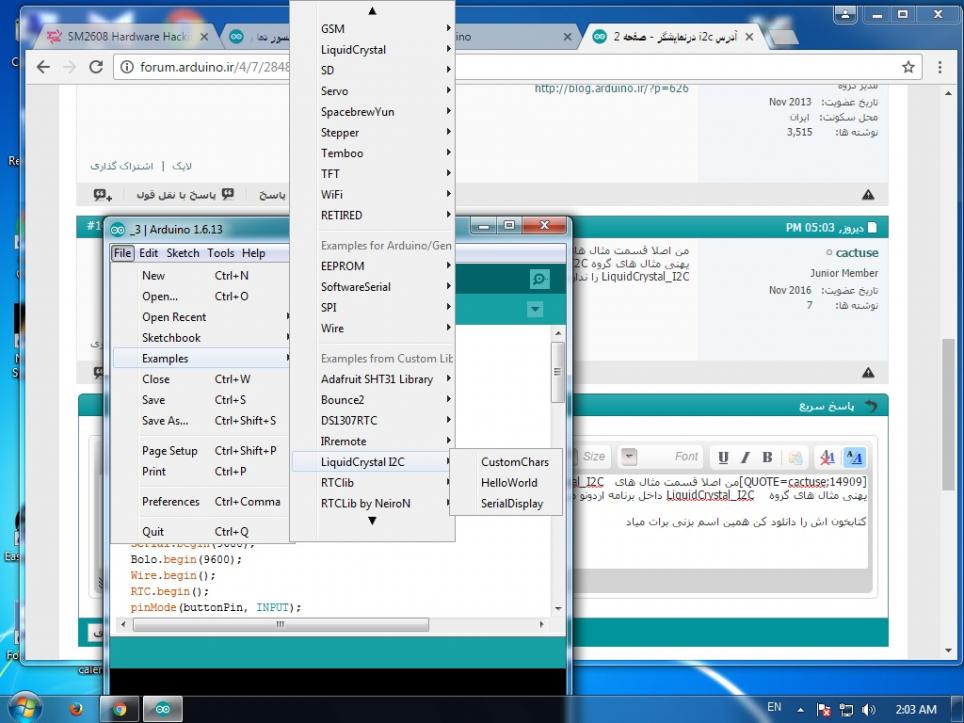
Task: Toggle the editor source mode A/A button
Action: click(854, 457)
